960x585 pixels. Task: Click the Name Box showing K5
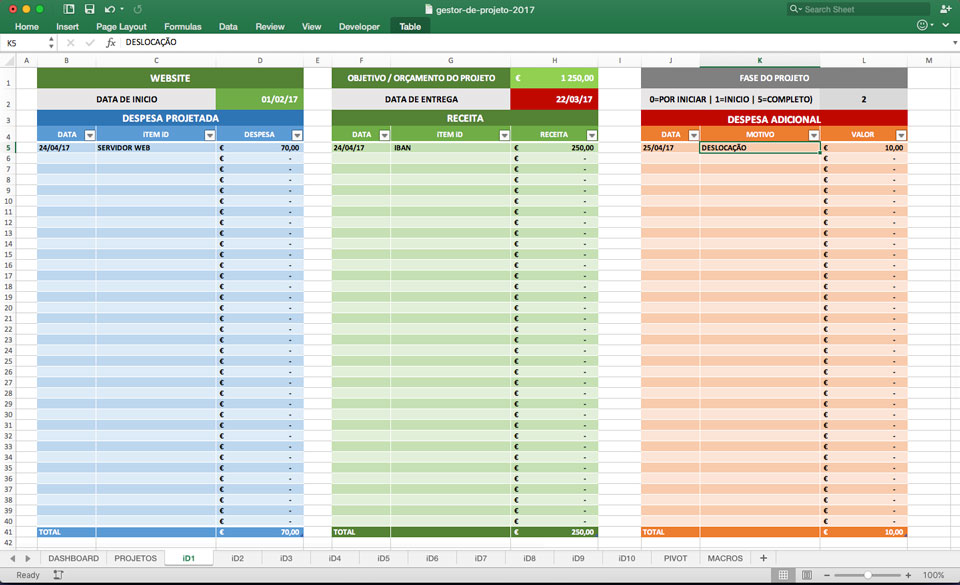(x=24, y=43)
